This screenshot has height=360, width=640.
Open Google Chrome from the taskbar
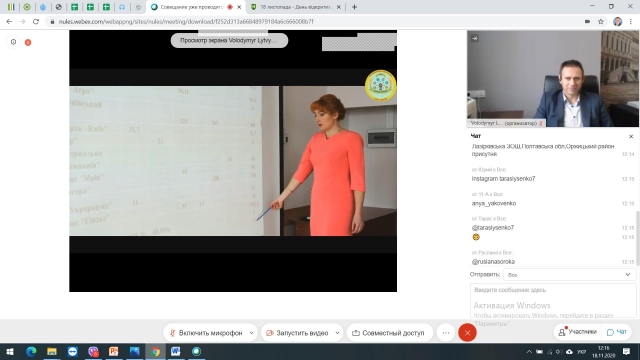156,351
